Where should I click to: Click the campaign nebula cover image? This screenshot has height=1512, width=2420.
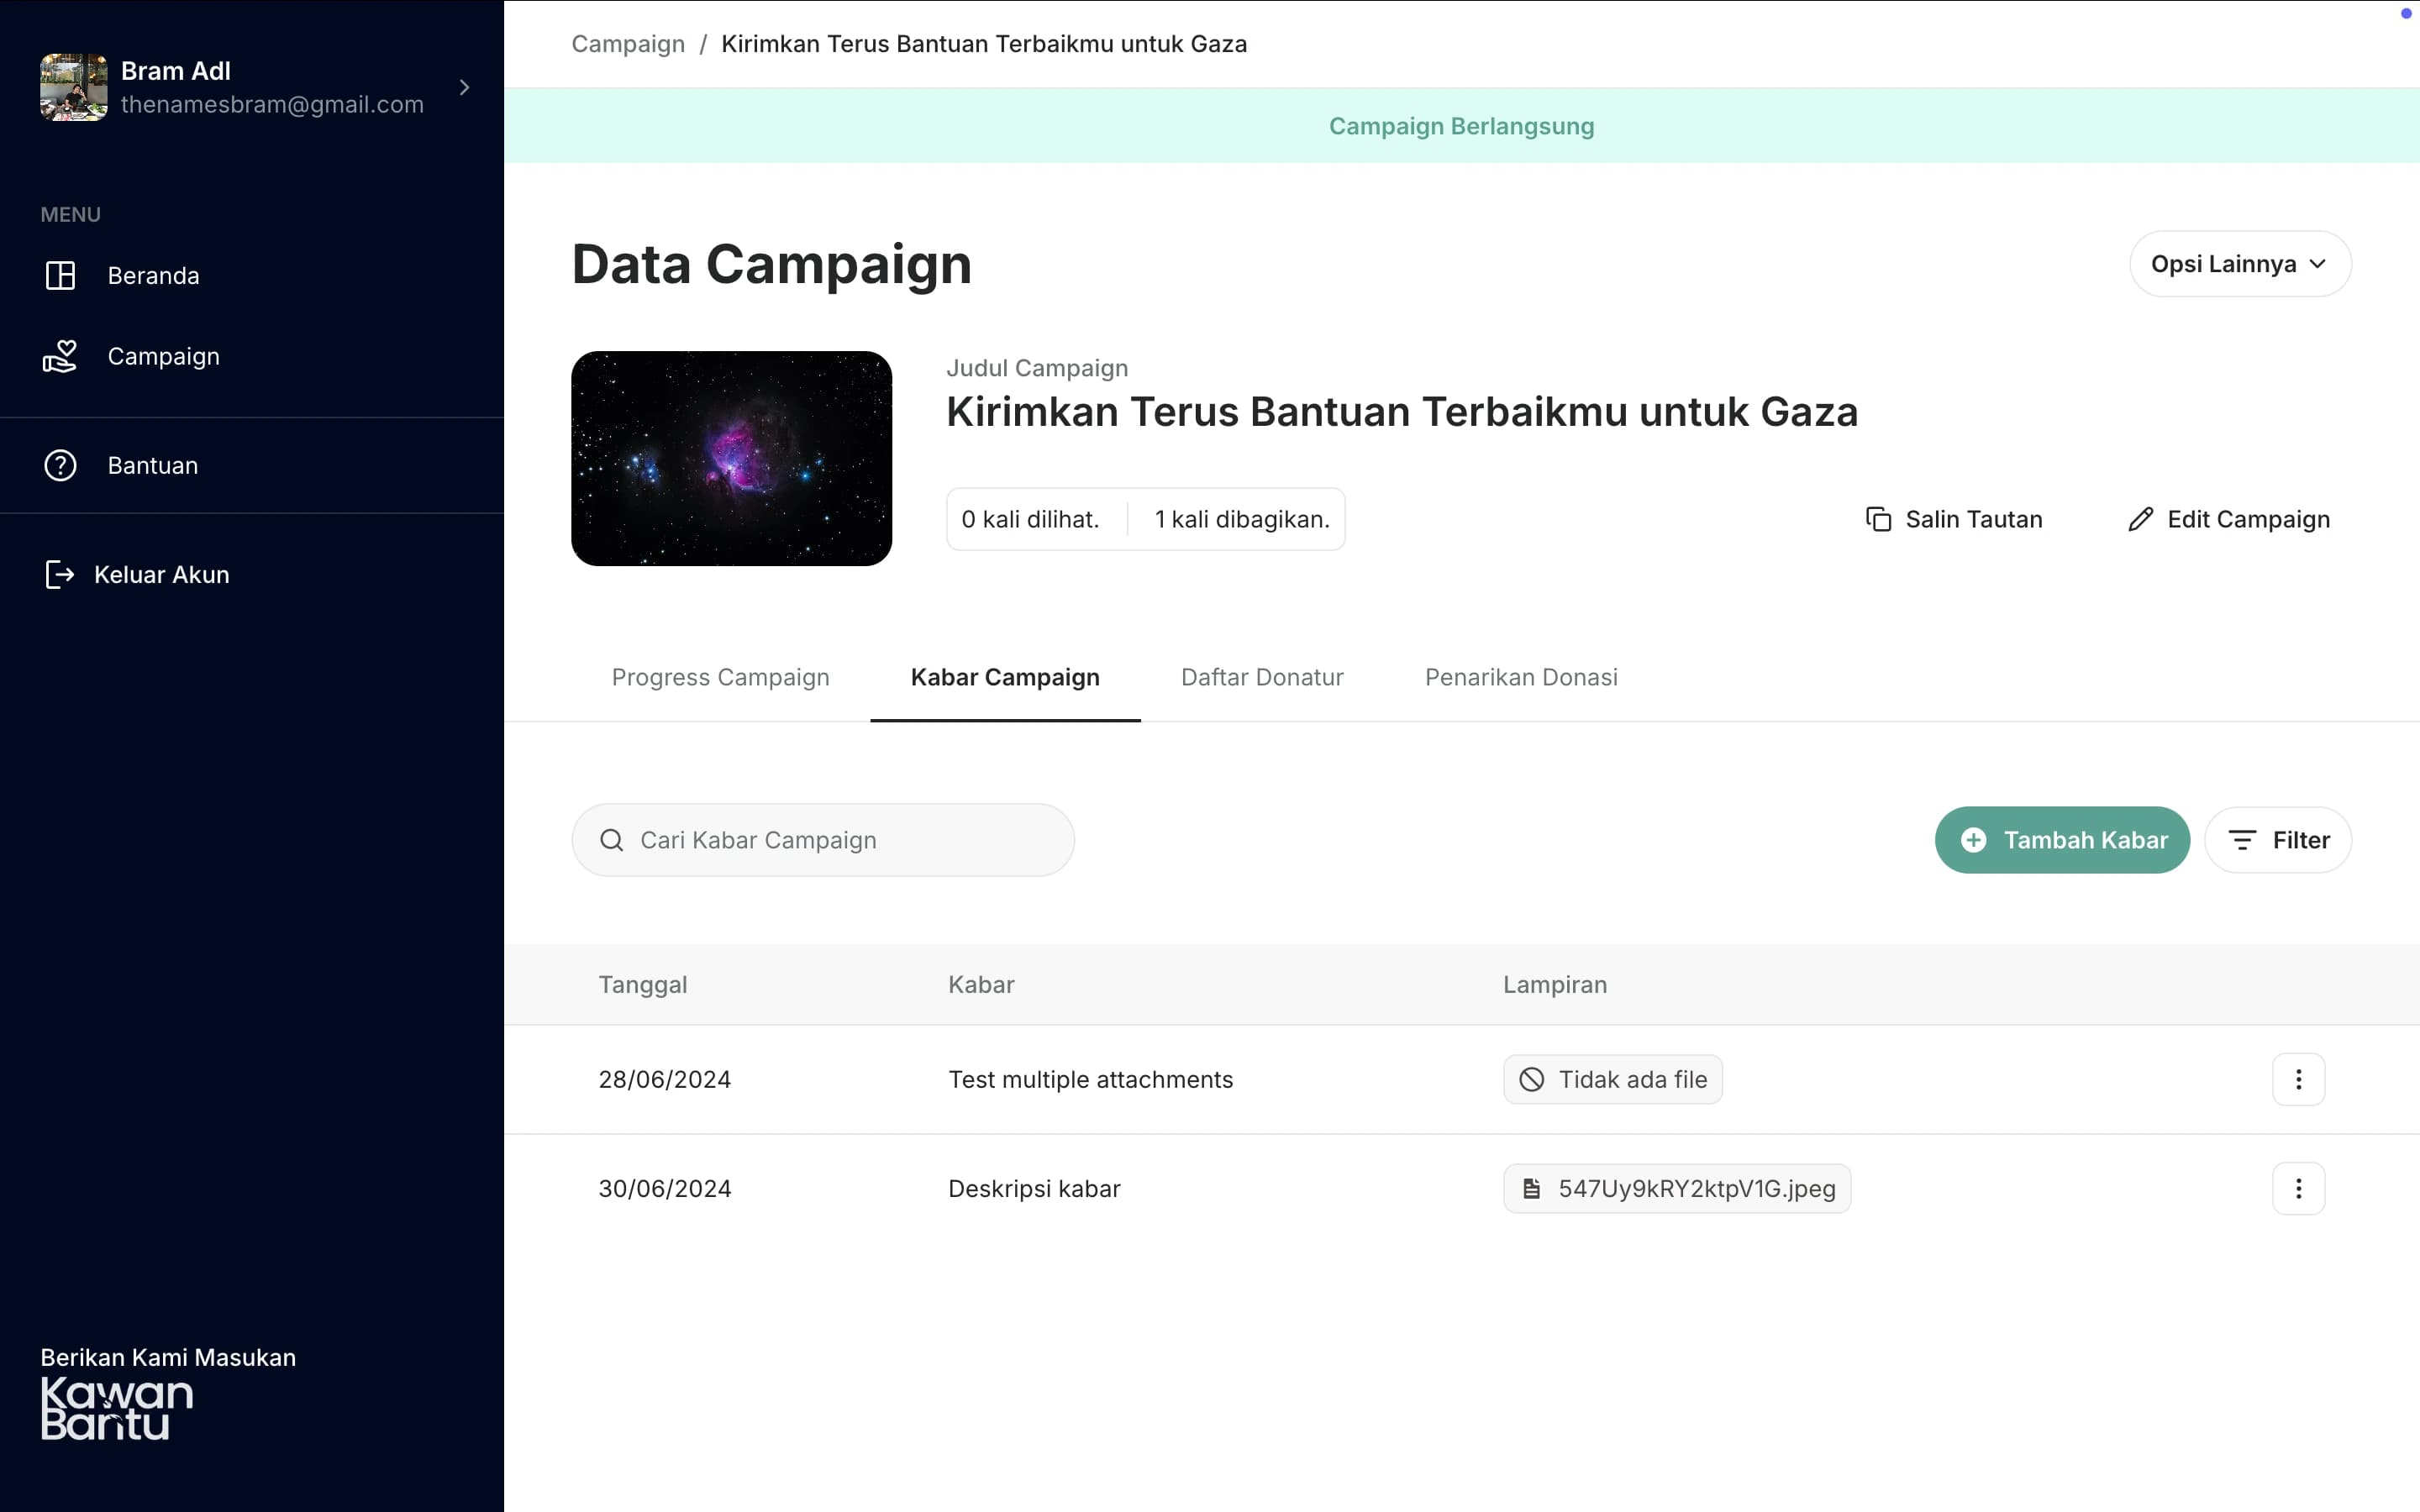point(731,458)
